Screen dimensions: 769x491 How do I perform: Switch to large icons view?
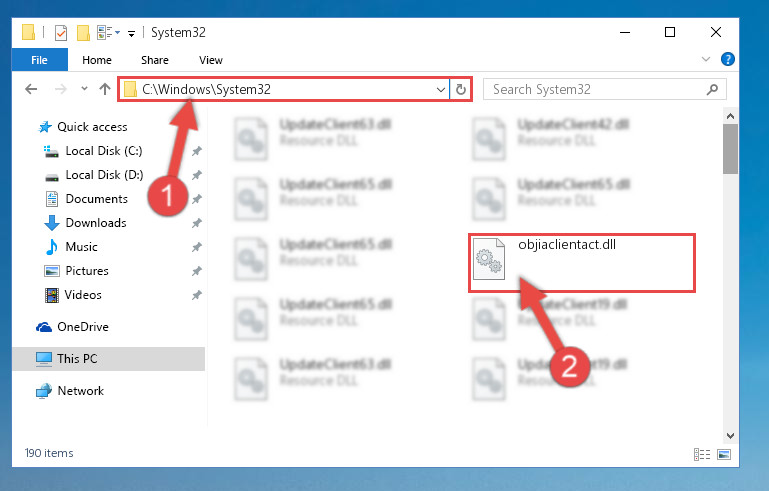pos(724,454)
